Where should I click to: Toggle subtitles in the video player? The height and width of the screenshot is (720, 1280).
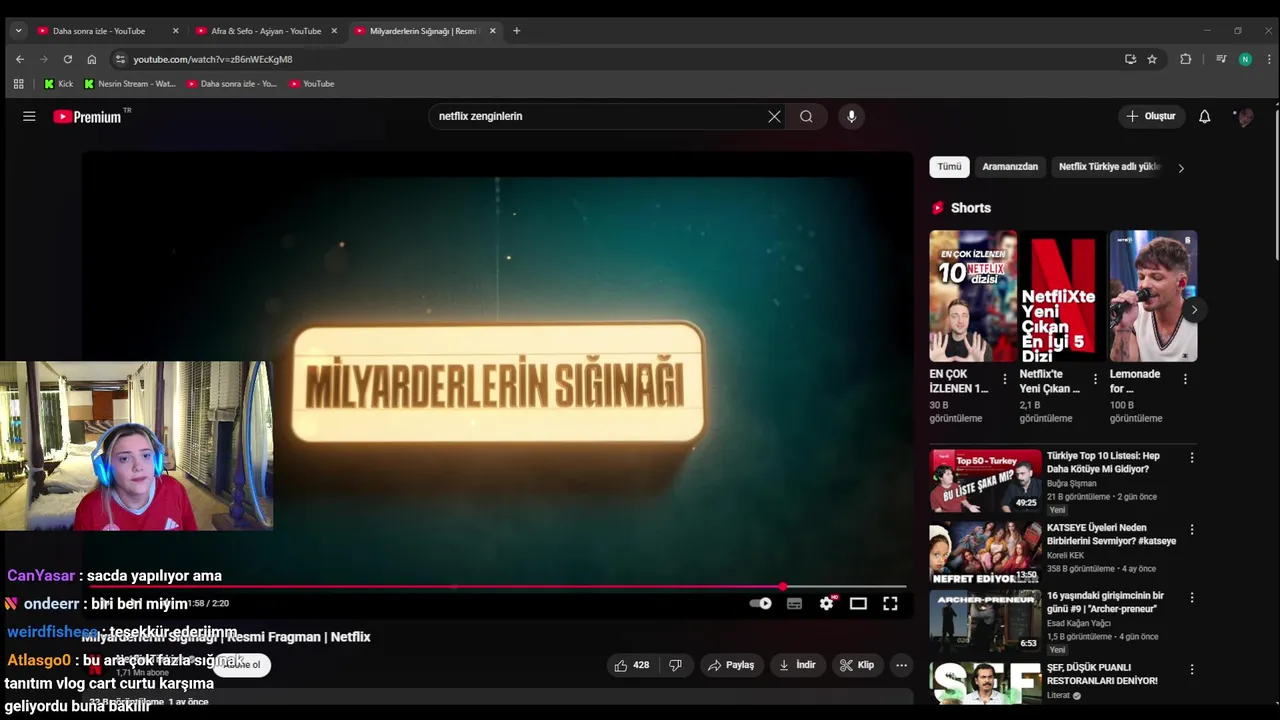(x=794, y=603)
